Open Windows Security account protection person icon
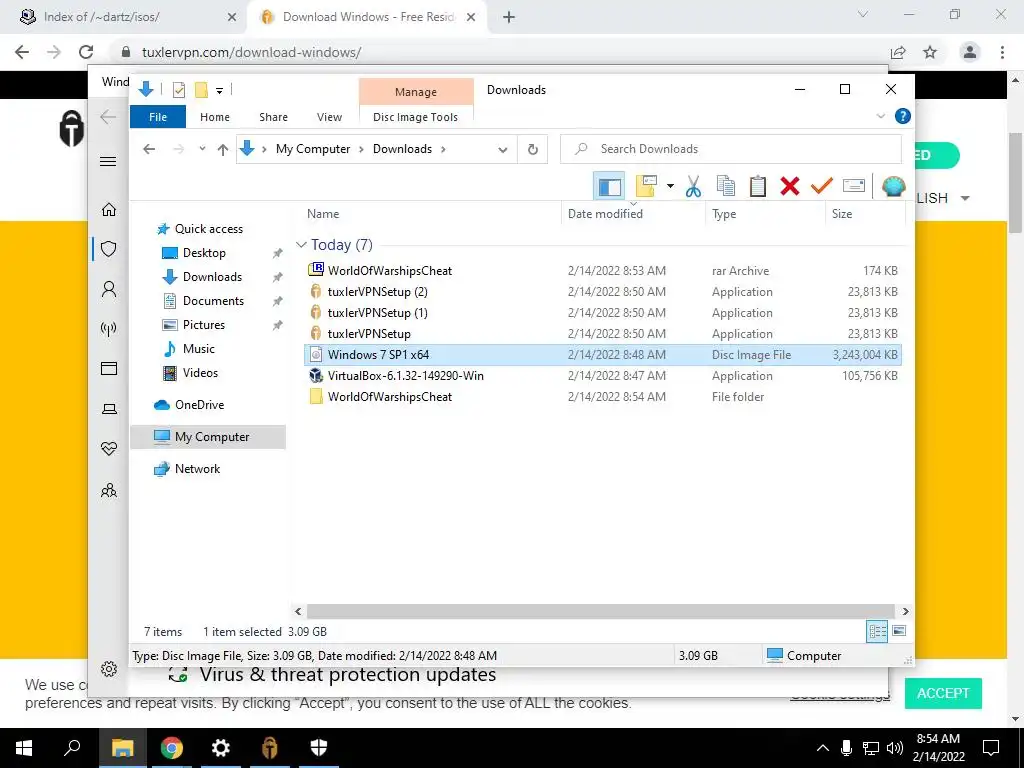1024x768 pixels. tap(109, 289)
